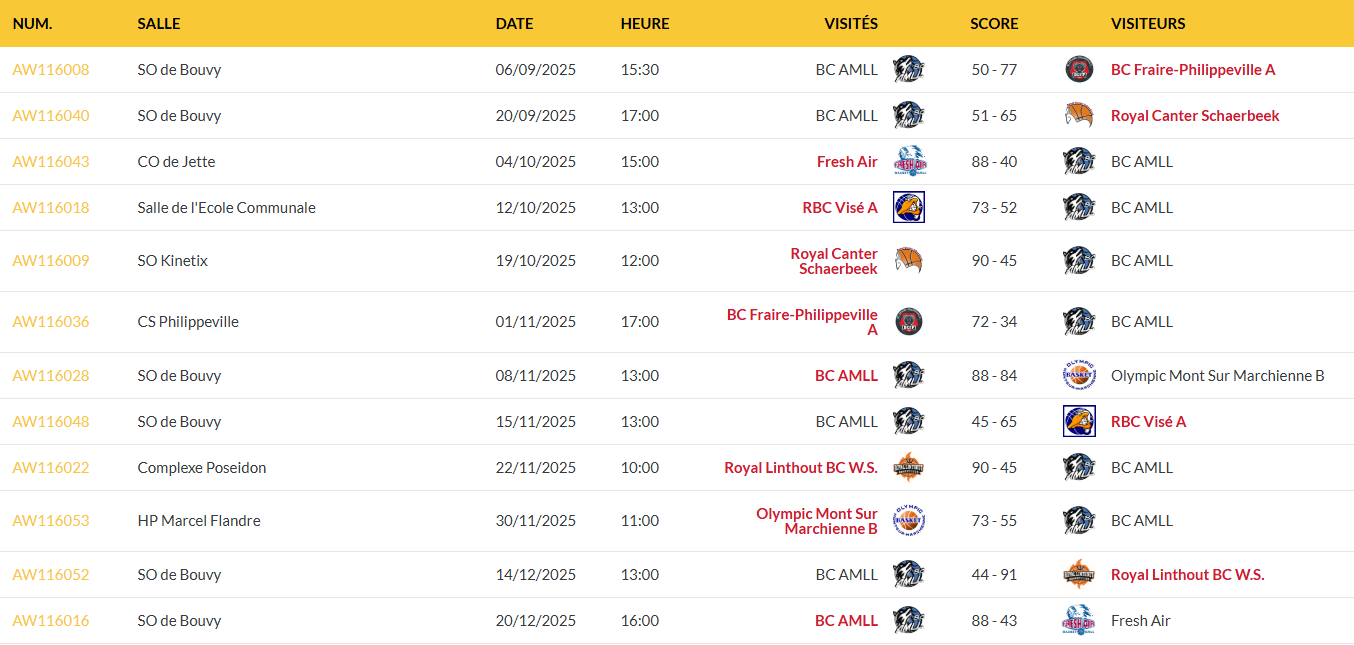Click the DATE column header
The width and height of the screenshot is (1354, 645).
pos(514,24)
